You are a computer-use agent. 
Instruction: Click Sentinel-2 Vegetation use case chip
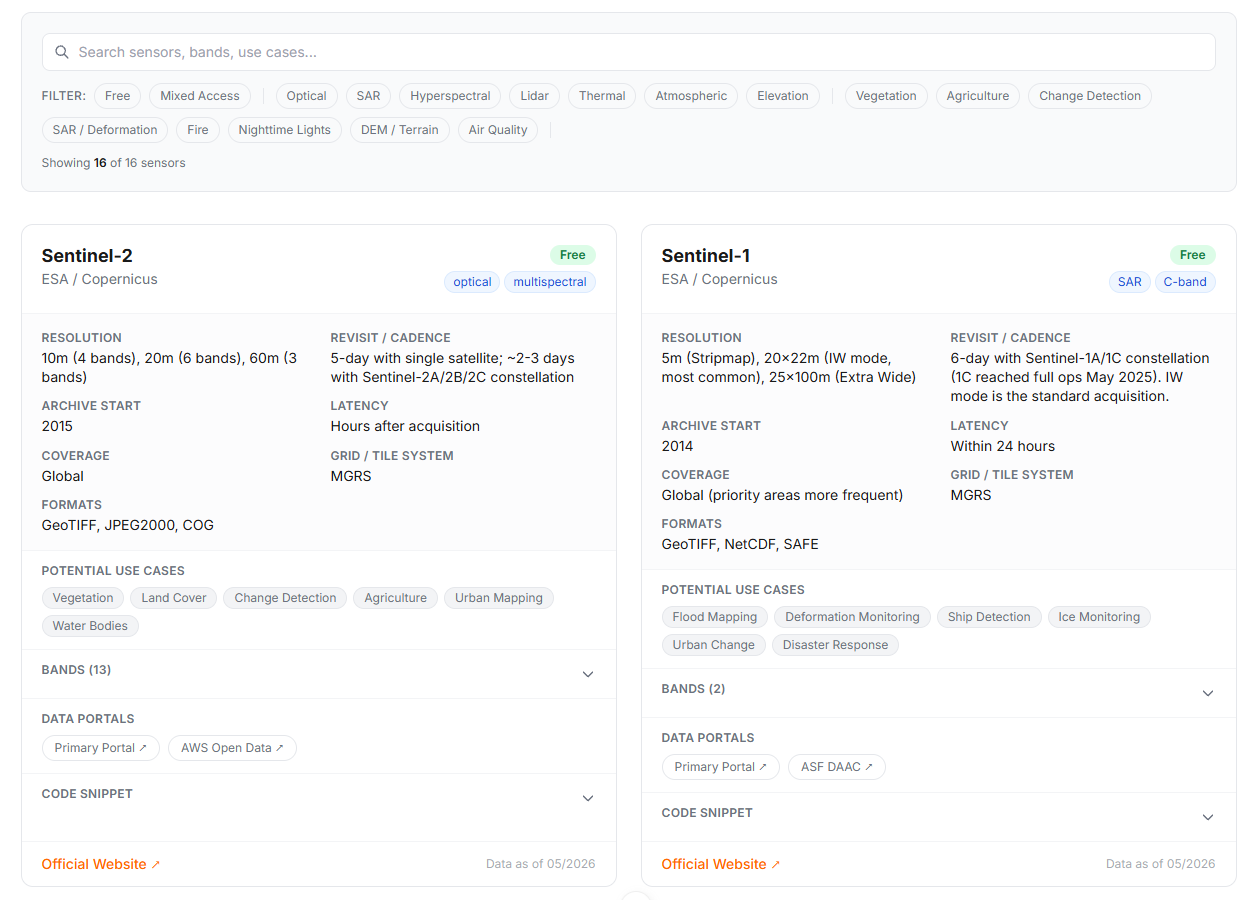(83, 598)
